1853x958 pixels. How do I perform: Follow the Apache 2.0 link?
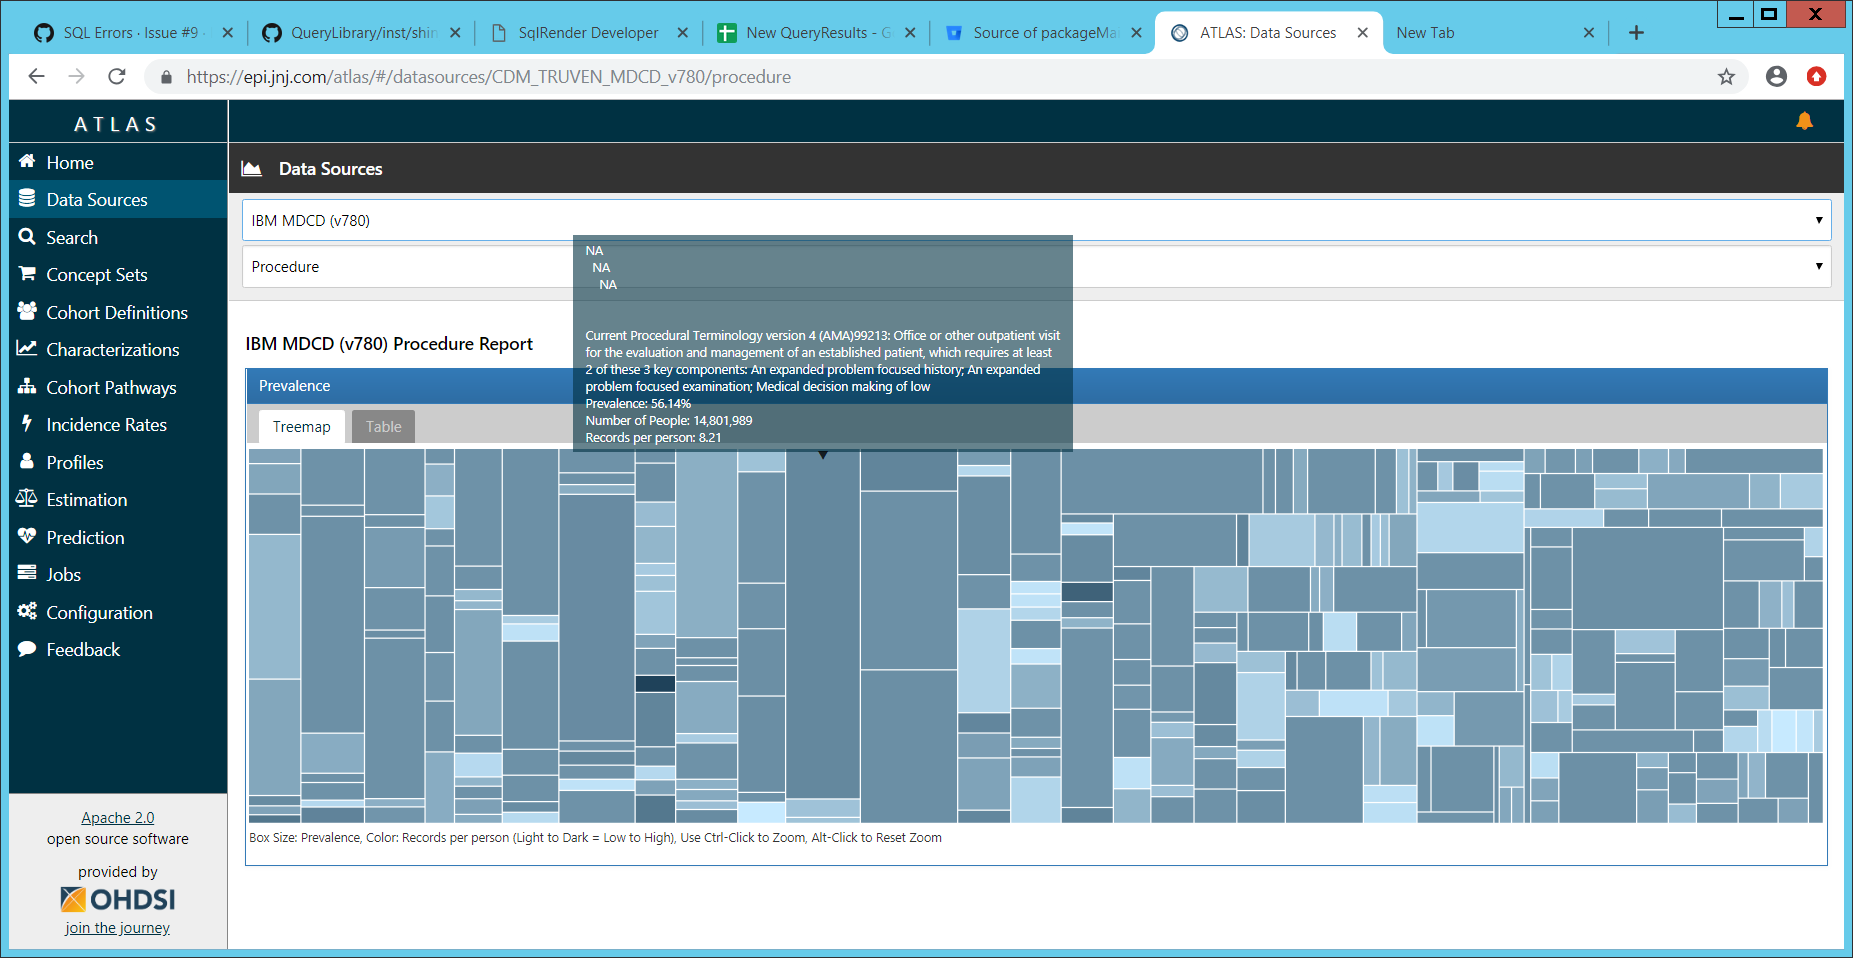click(x=117, y=817)
